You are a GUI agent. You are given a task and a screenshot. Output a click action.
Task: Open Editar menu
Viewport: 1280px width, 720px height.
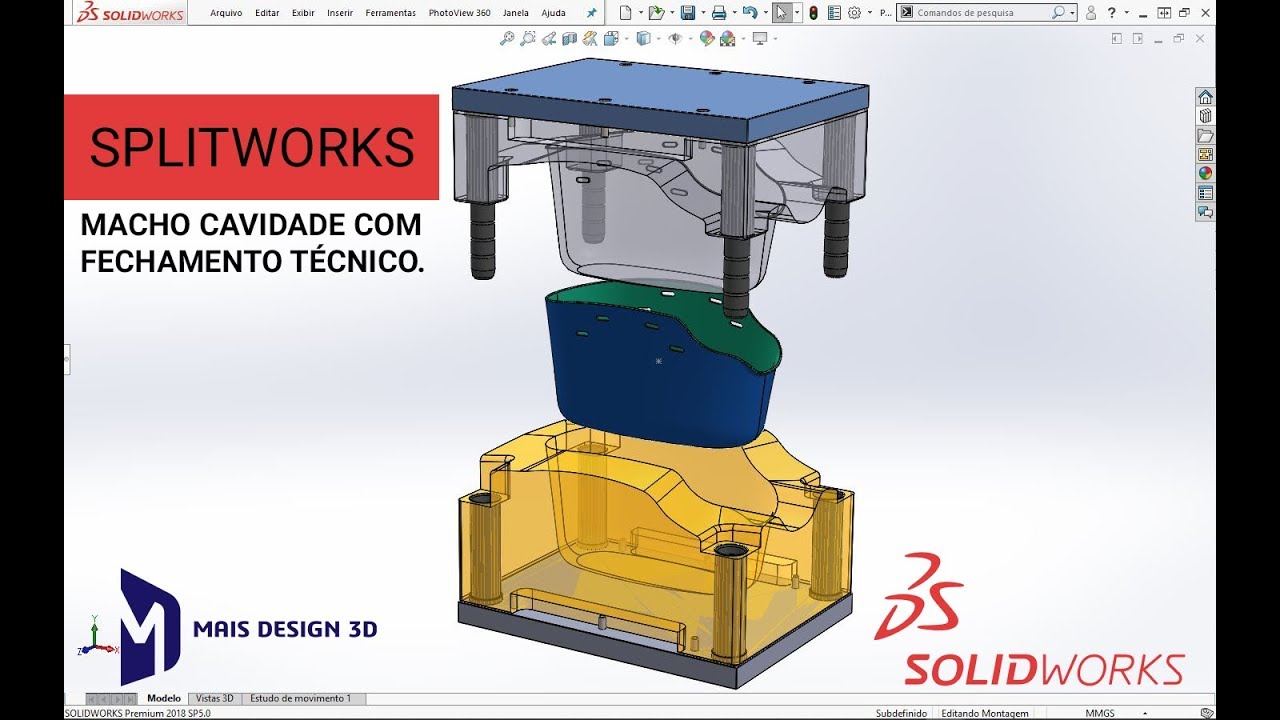click(267, 13)
